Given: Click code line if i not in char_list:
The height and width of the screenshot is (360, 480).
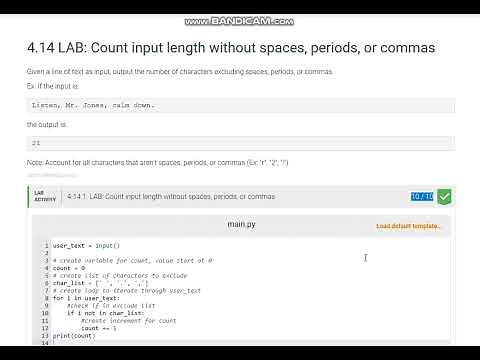Looking at the screenshot, I should (105, 313).
